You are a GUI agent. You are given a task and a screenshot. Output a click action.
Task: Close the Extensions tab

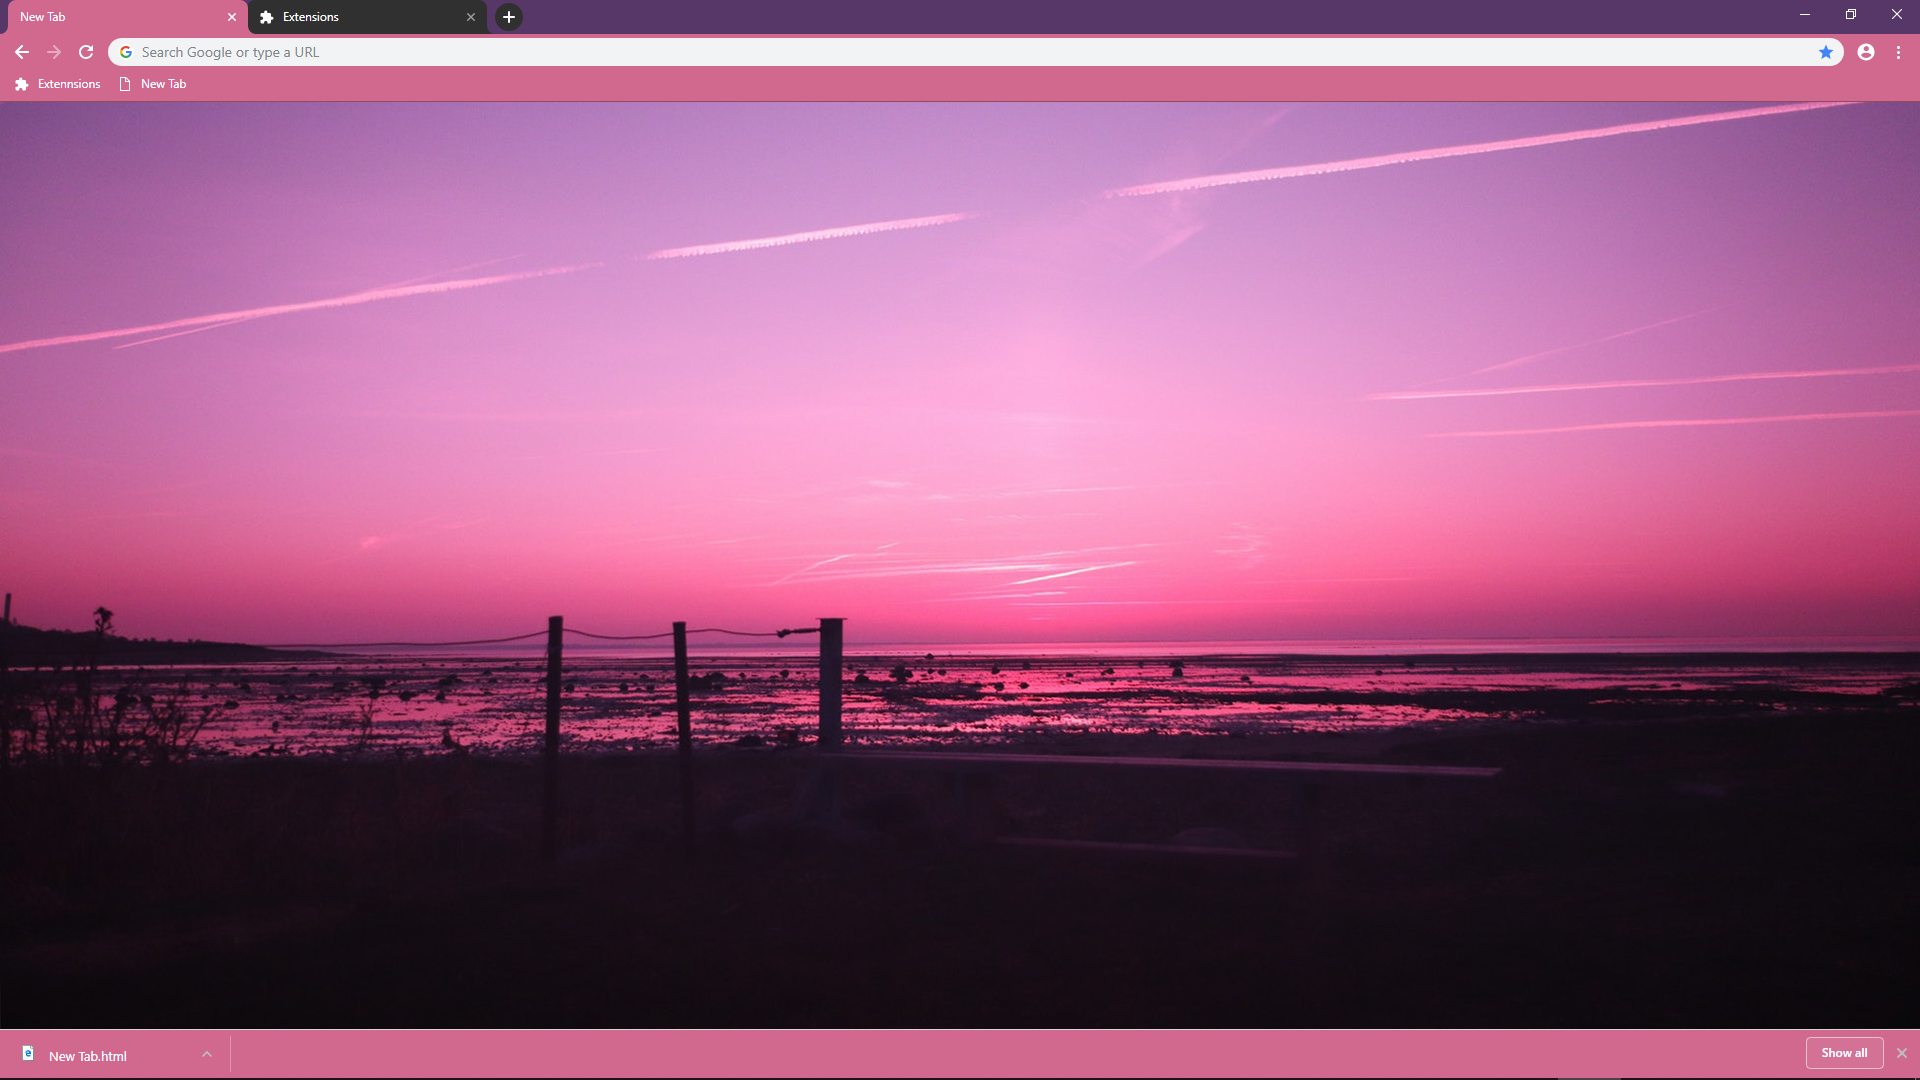point(471,17)
